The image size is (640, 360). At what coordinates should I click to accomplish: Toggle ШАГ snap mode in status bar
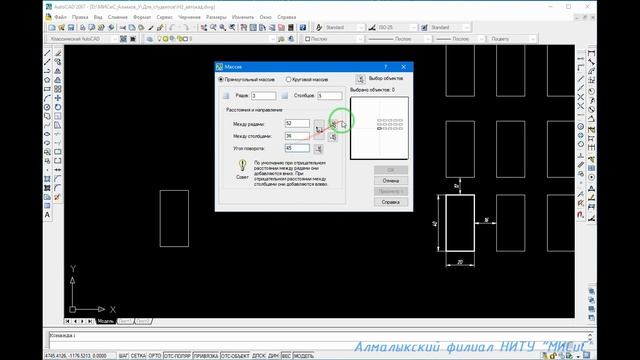(x=123, y=356)
